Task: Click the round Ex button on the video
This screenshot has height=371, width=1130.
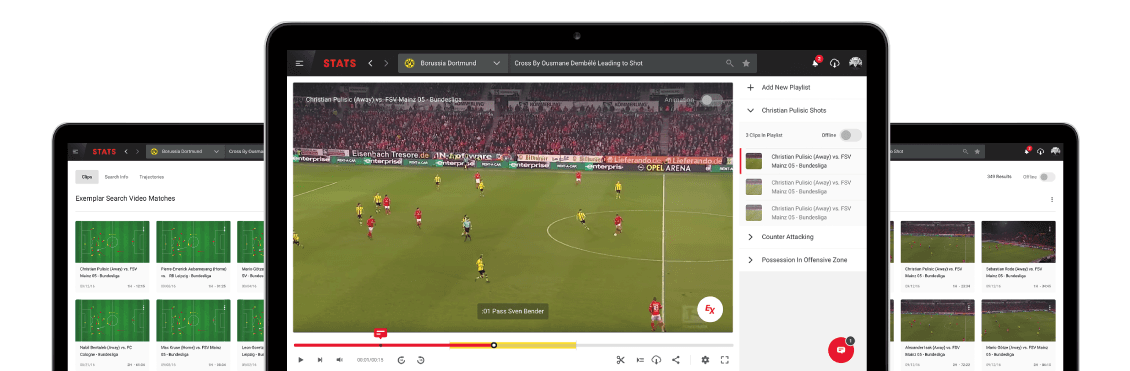Action: (x=710, y=309)
